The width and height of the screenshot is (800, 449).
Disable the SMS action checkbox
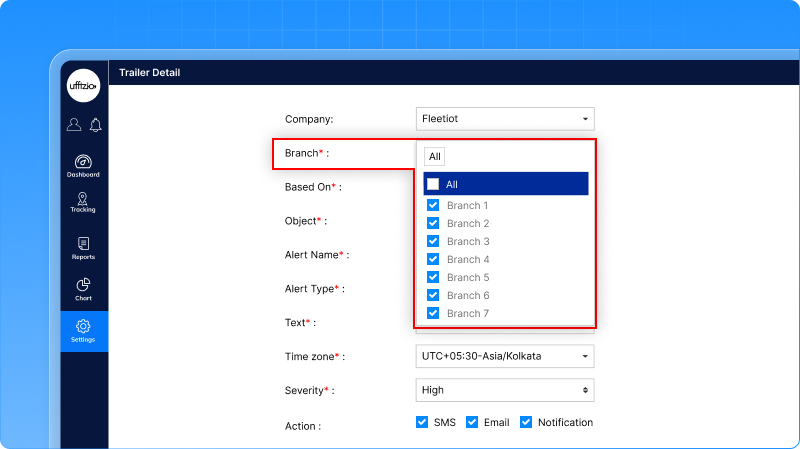pyautogui.click(x=422, y=422)
